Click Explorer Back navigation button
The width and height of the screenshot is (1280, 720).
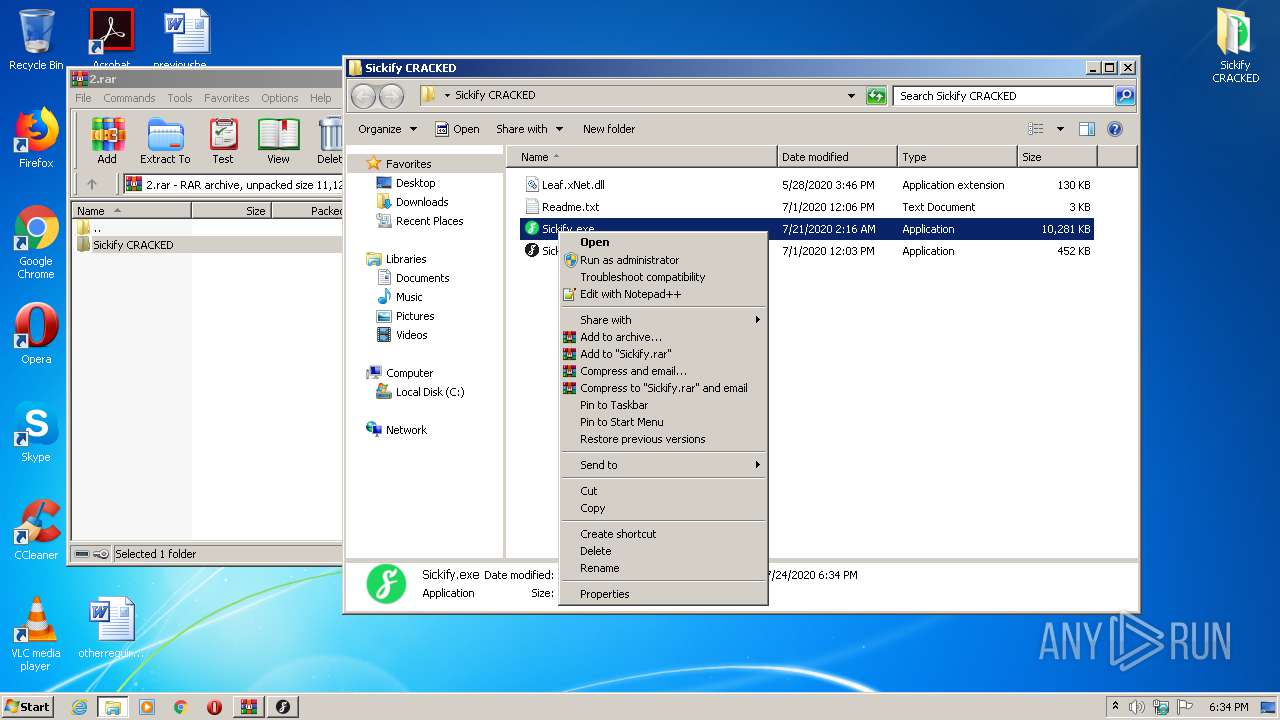(364, 96)
